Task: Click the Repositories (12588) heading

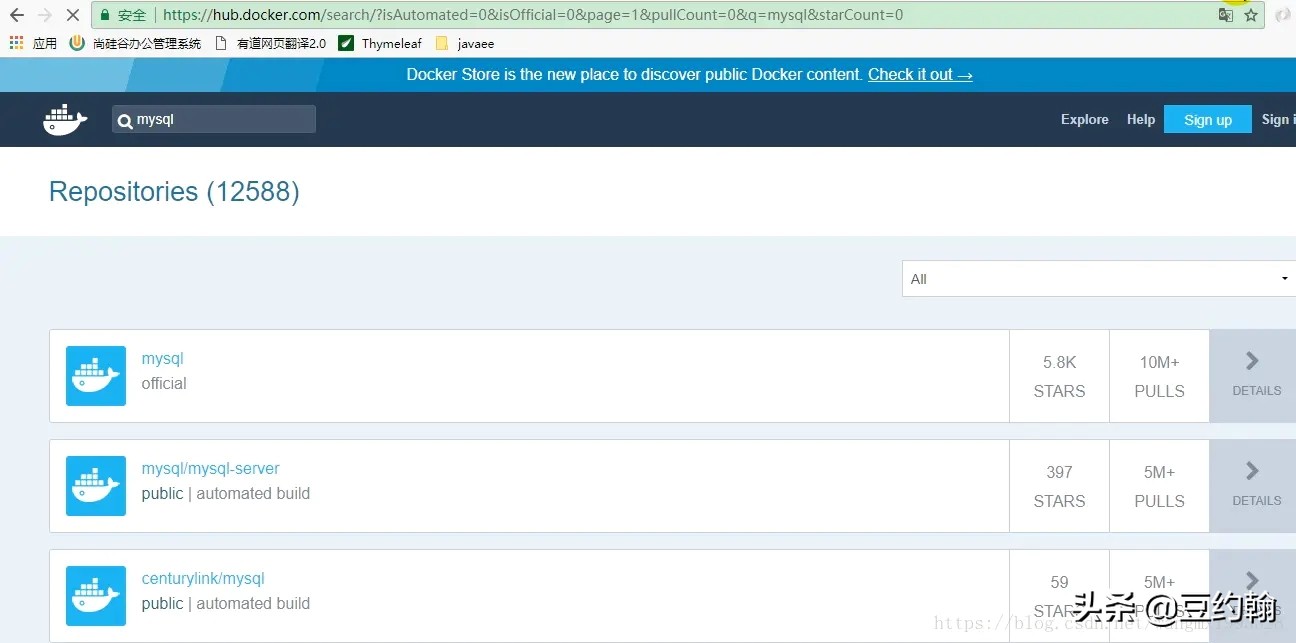Action: click(x=174, y=192)
